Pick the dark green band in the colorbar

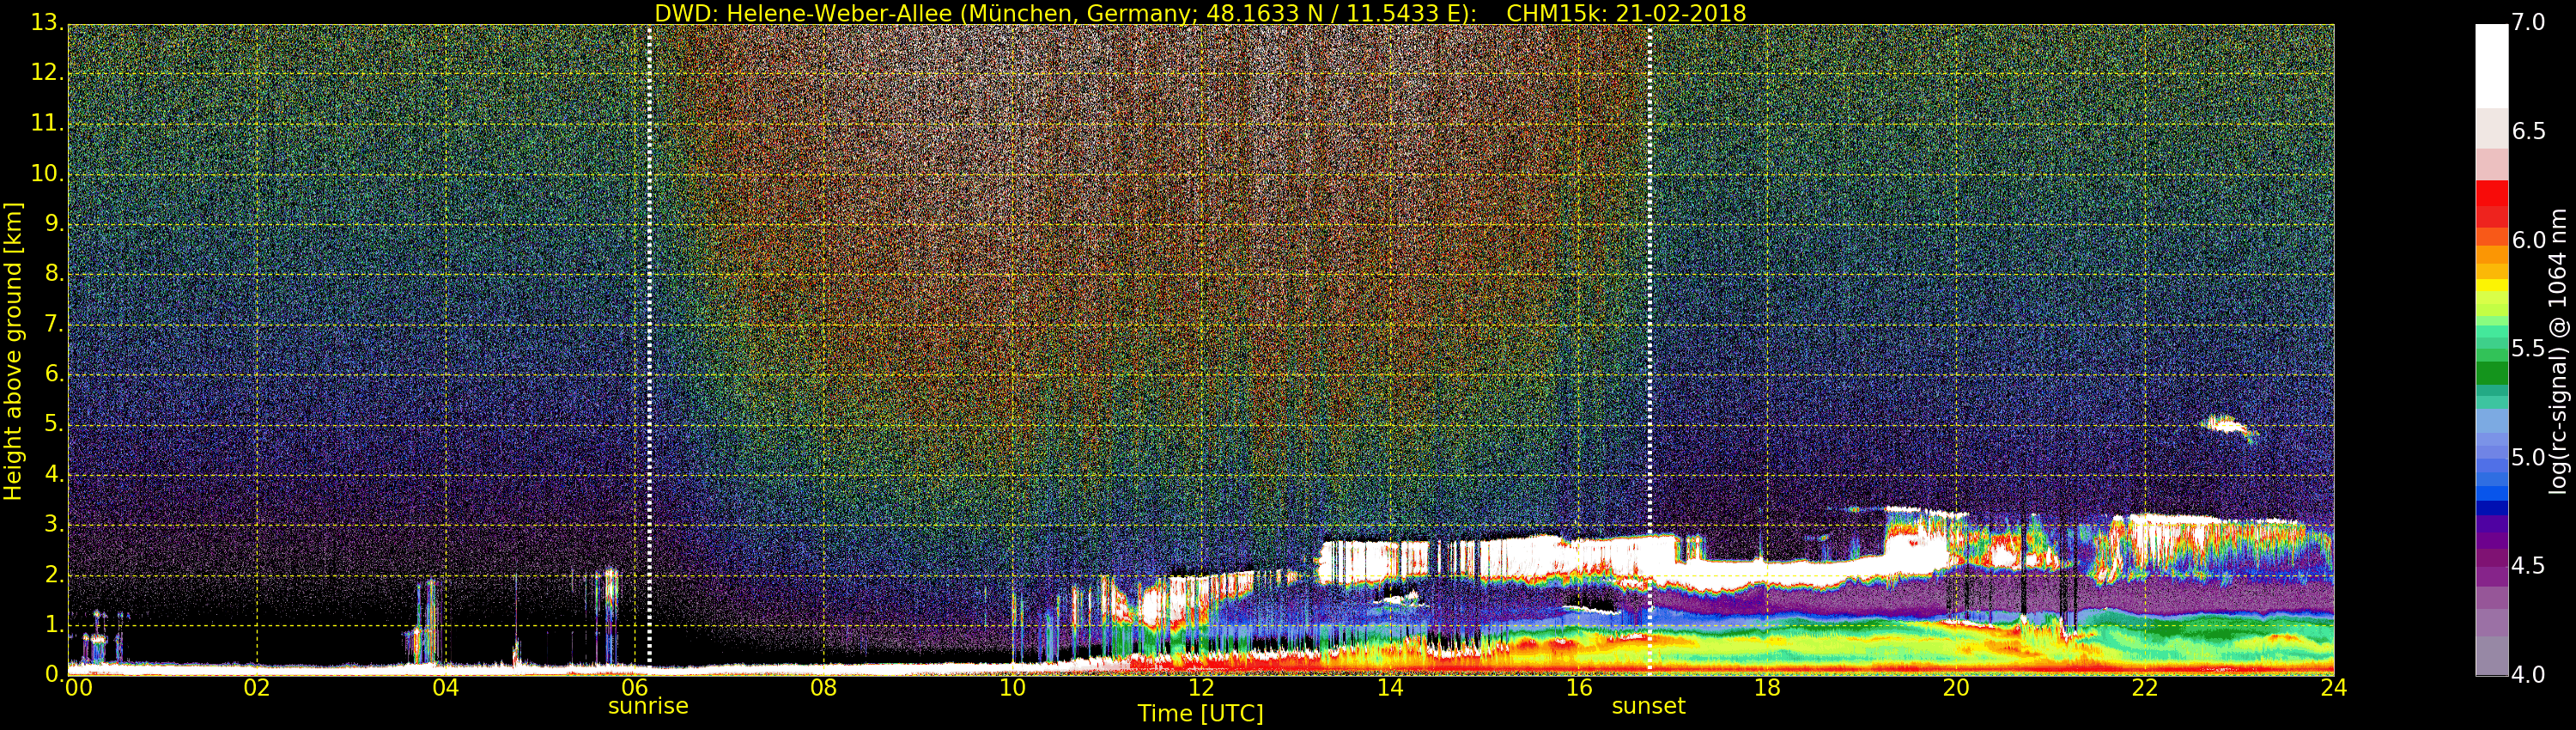(2491, 372)
